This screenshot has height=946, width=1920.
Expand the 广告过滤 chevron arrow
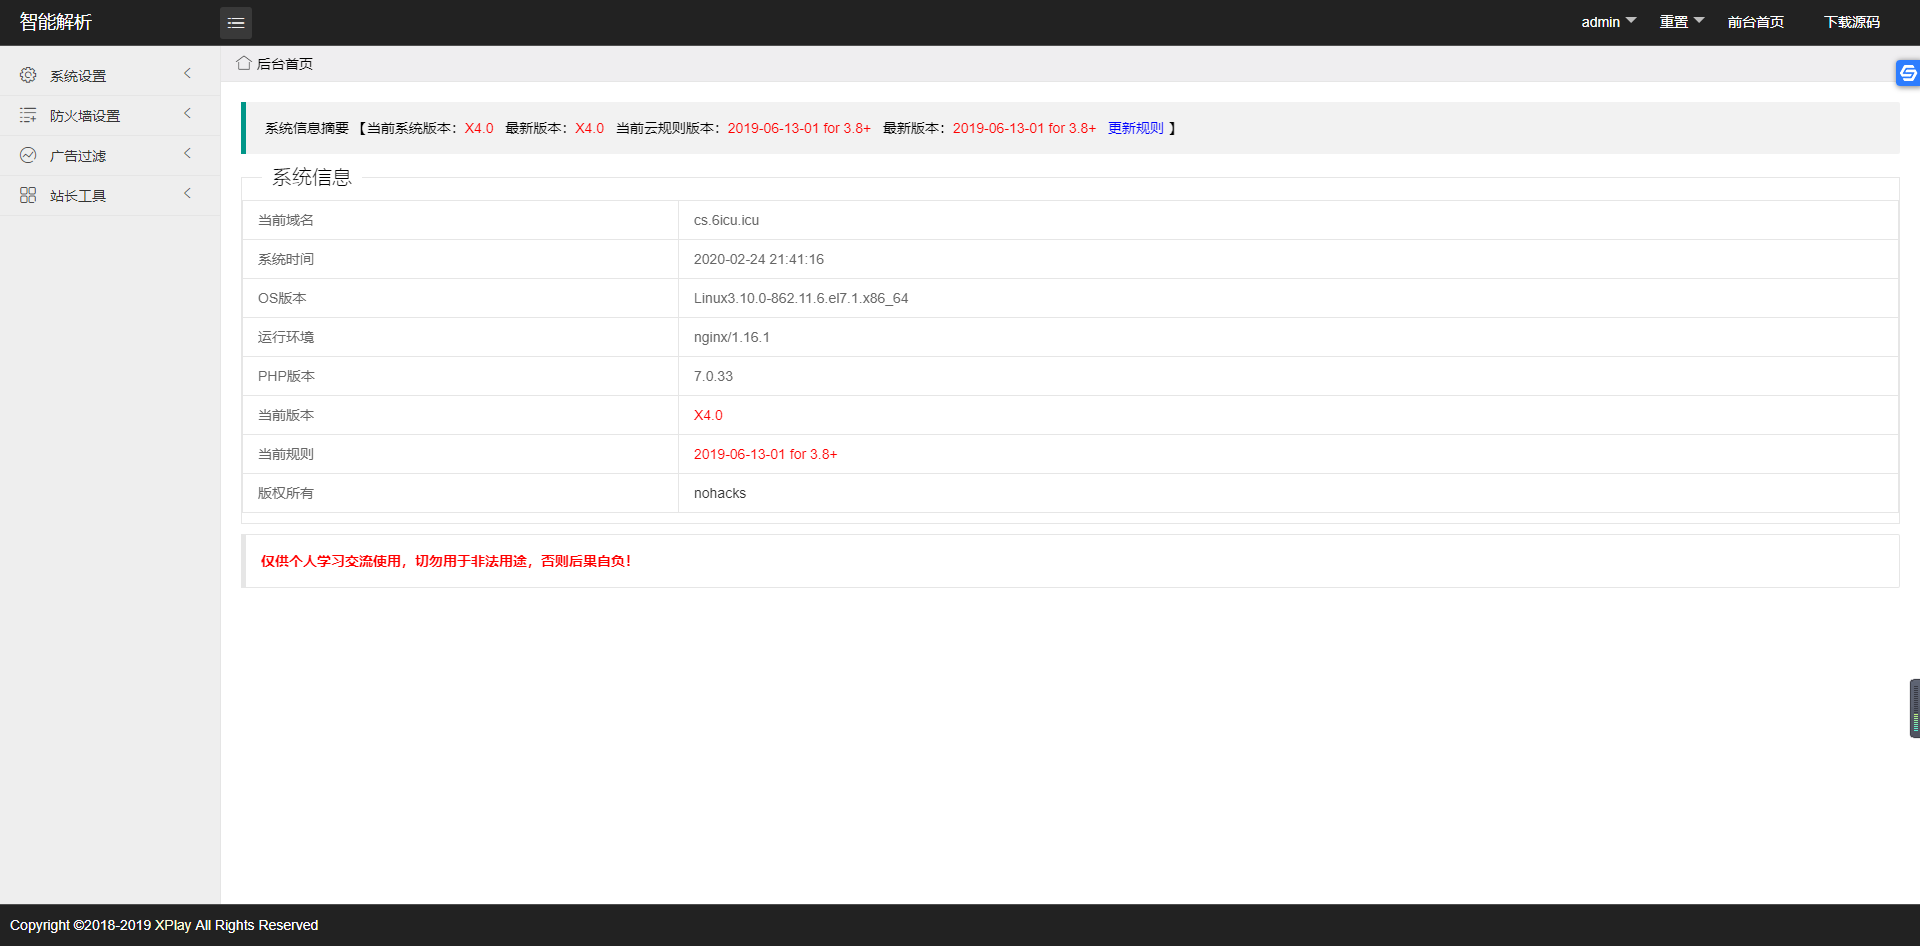pyautogui.click(x=187, y=154)
